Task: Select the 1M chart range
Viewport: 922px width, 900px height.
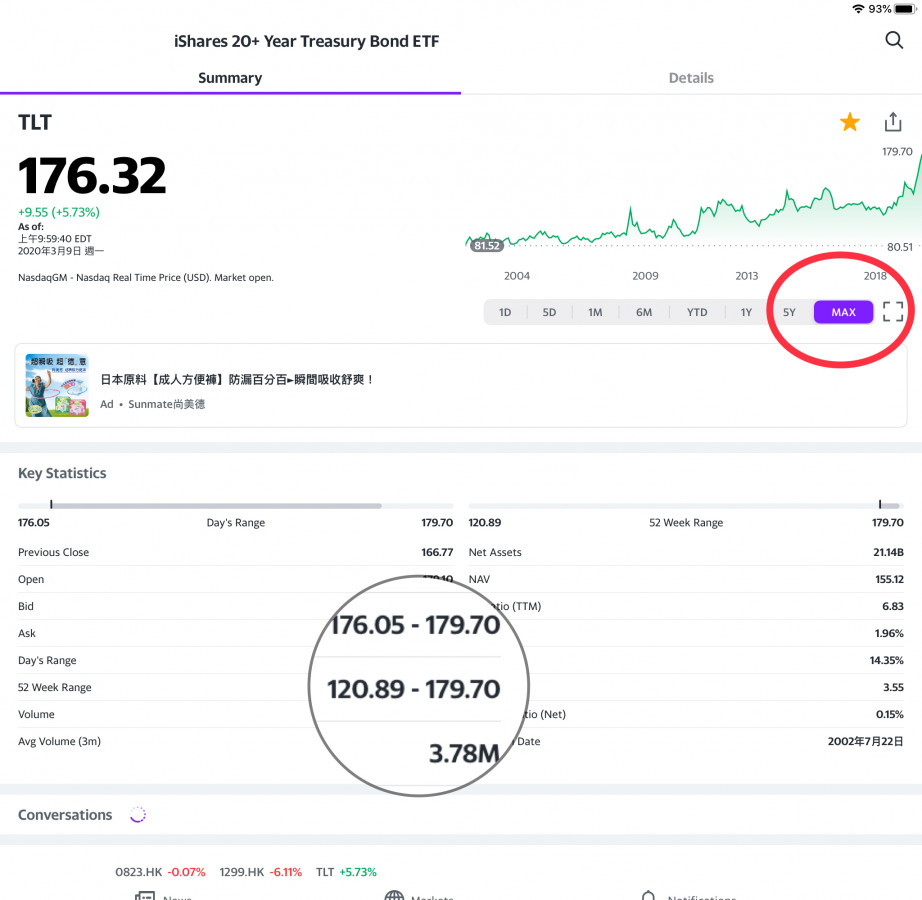Action: click(x=595, y=312)
